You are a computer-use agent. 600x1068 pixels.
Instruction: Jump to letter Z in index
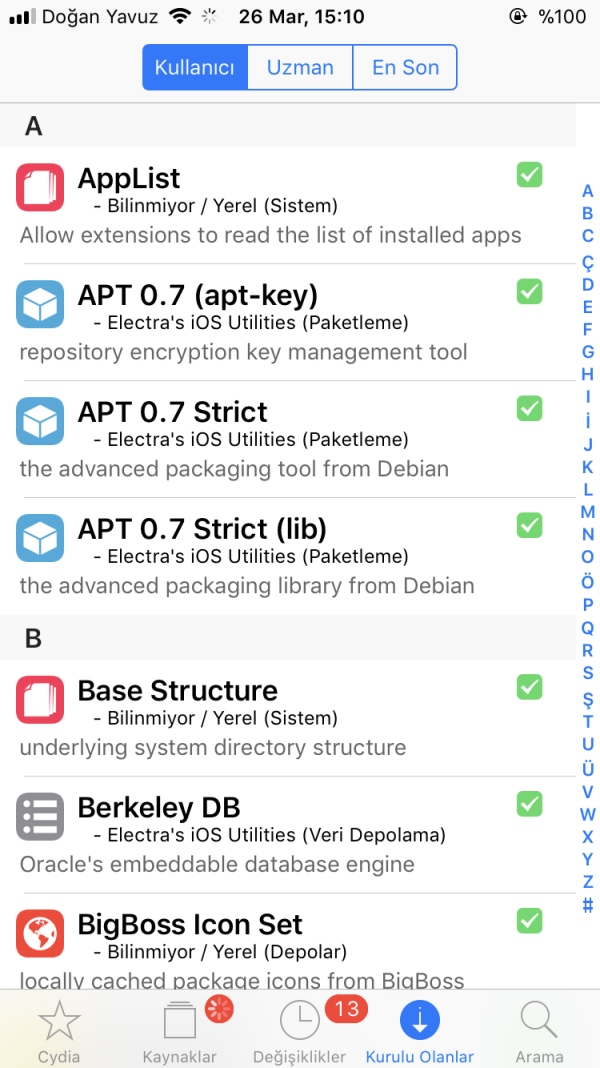(x=588, y=882)
